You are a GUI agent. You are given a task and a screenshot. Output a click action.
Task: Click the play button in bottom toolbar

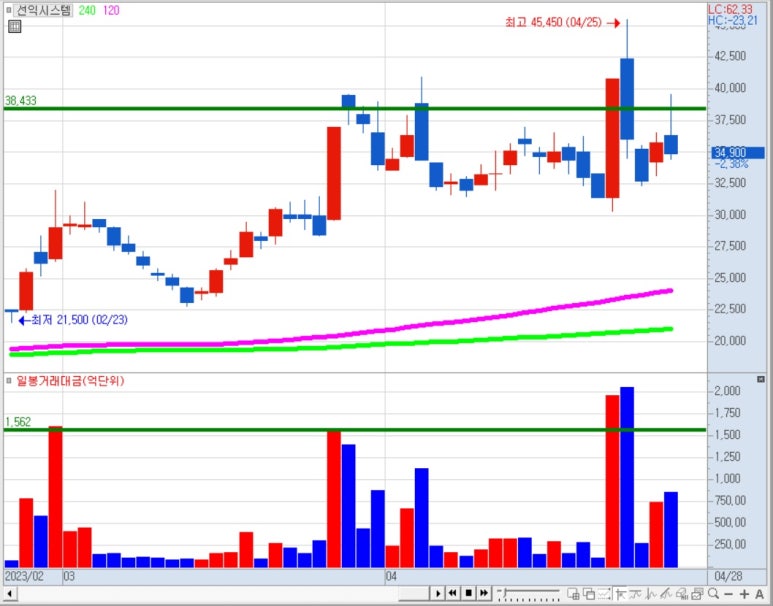click(x=438, y=593)
